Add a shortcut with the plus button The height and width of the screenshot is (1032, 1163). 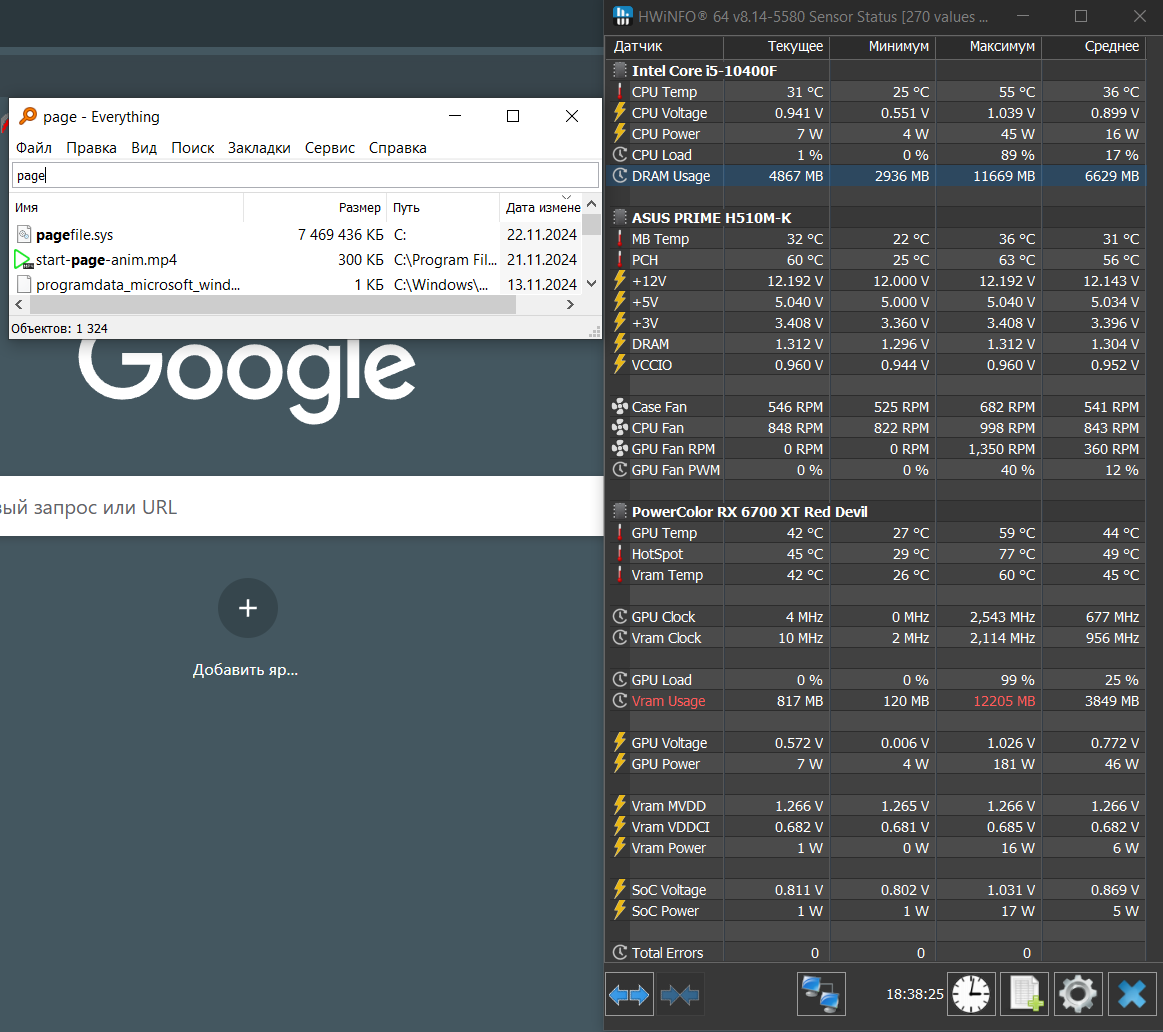248,608
